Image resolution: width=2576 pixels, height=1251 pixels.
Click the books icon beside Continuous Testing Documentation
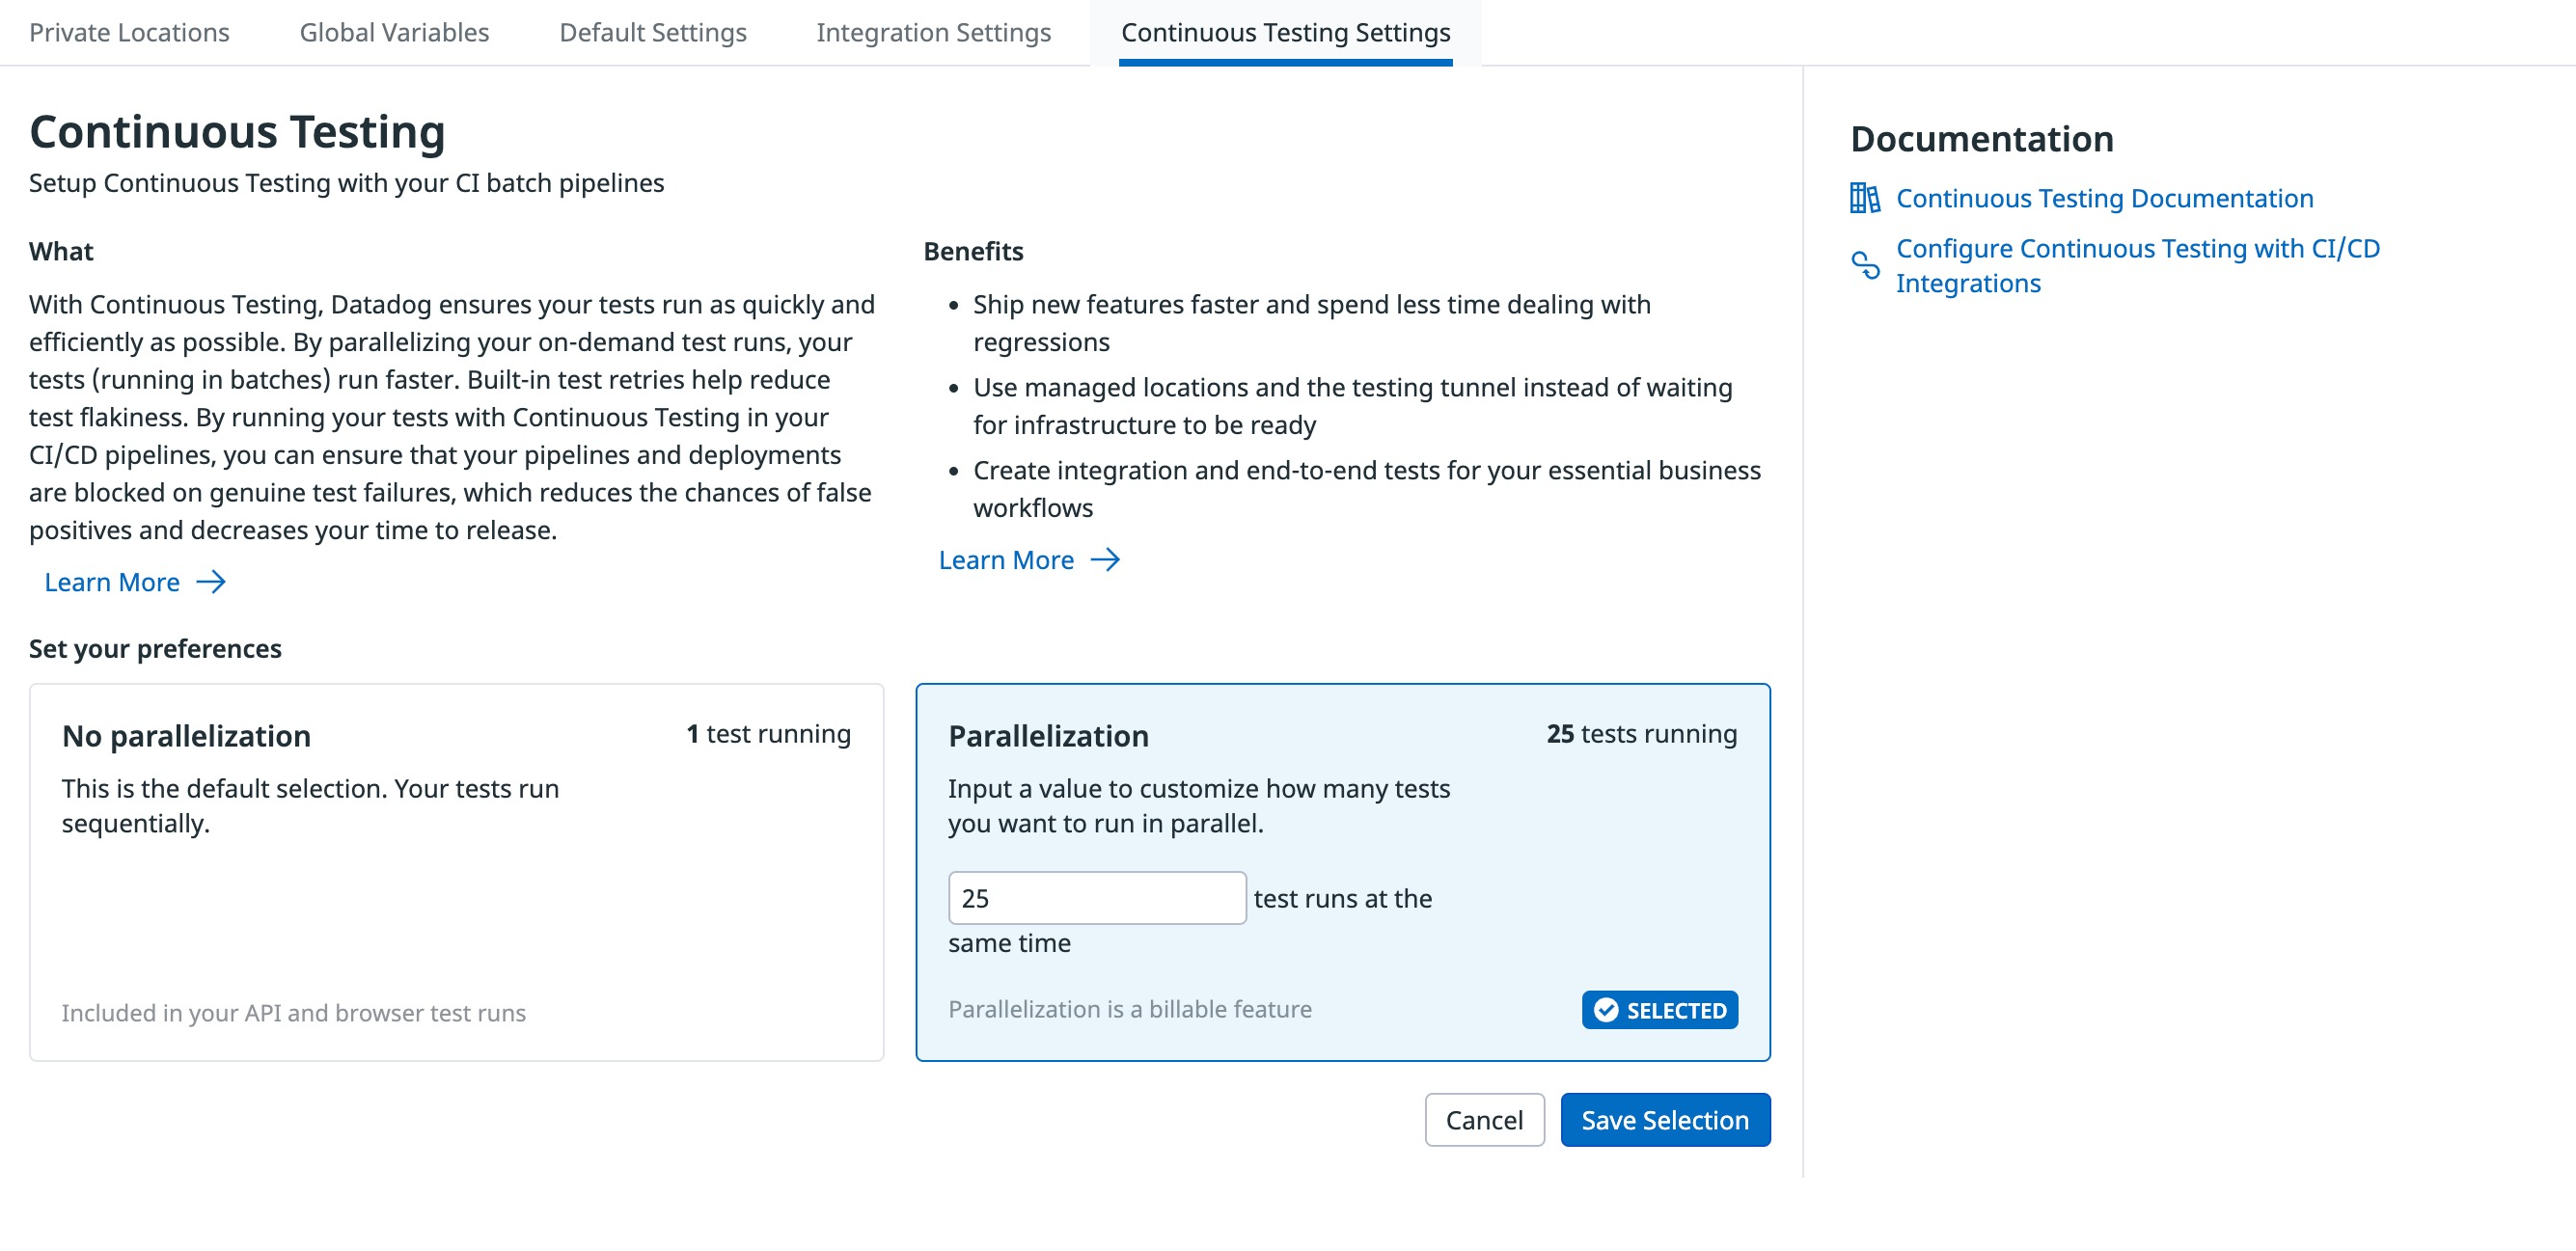click(1866, 198)
